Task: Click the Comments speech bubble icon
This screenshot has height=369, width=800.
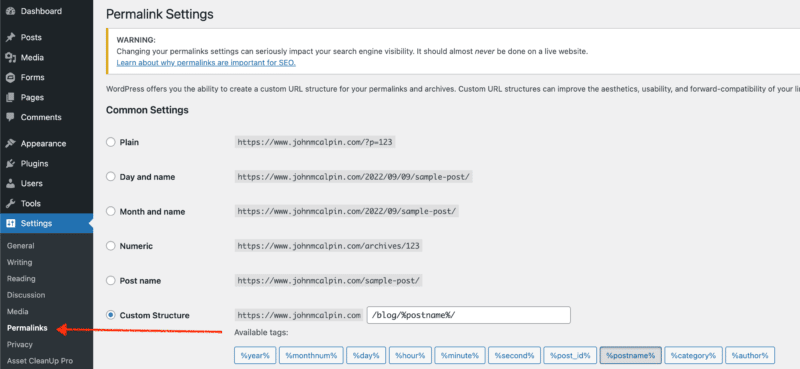Action: click(x=10, y=117)
